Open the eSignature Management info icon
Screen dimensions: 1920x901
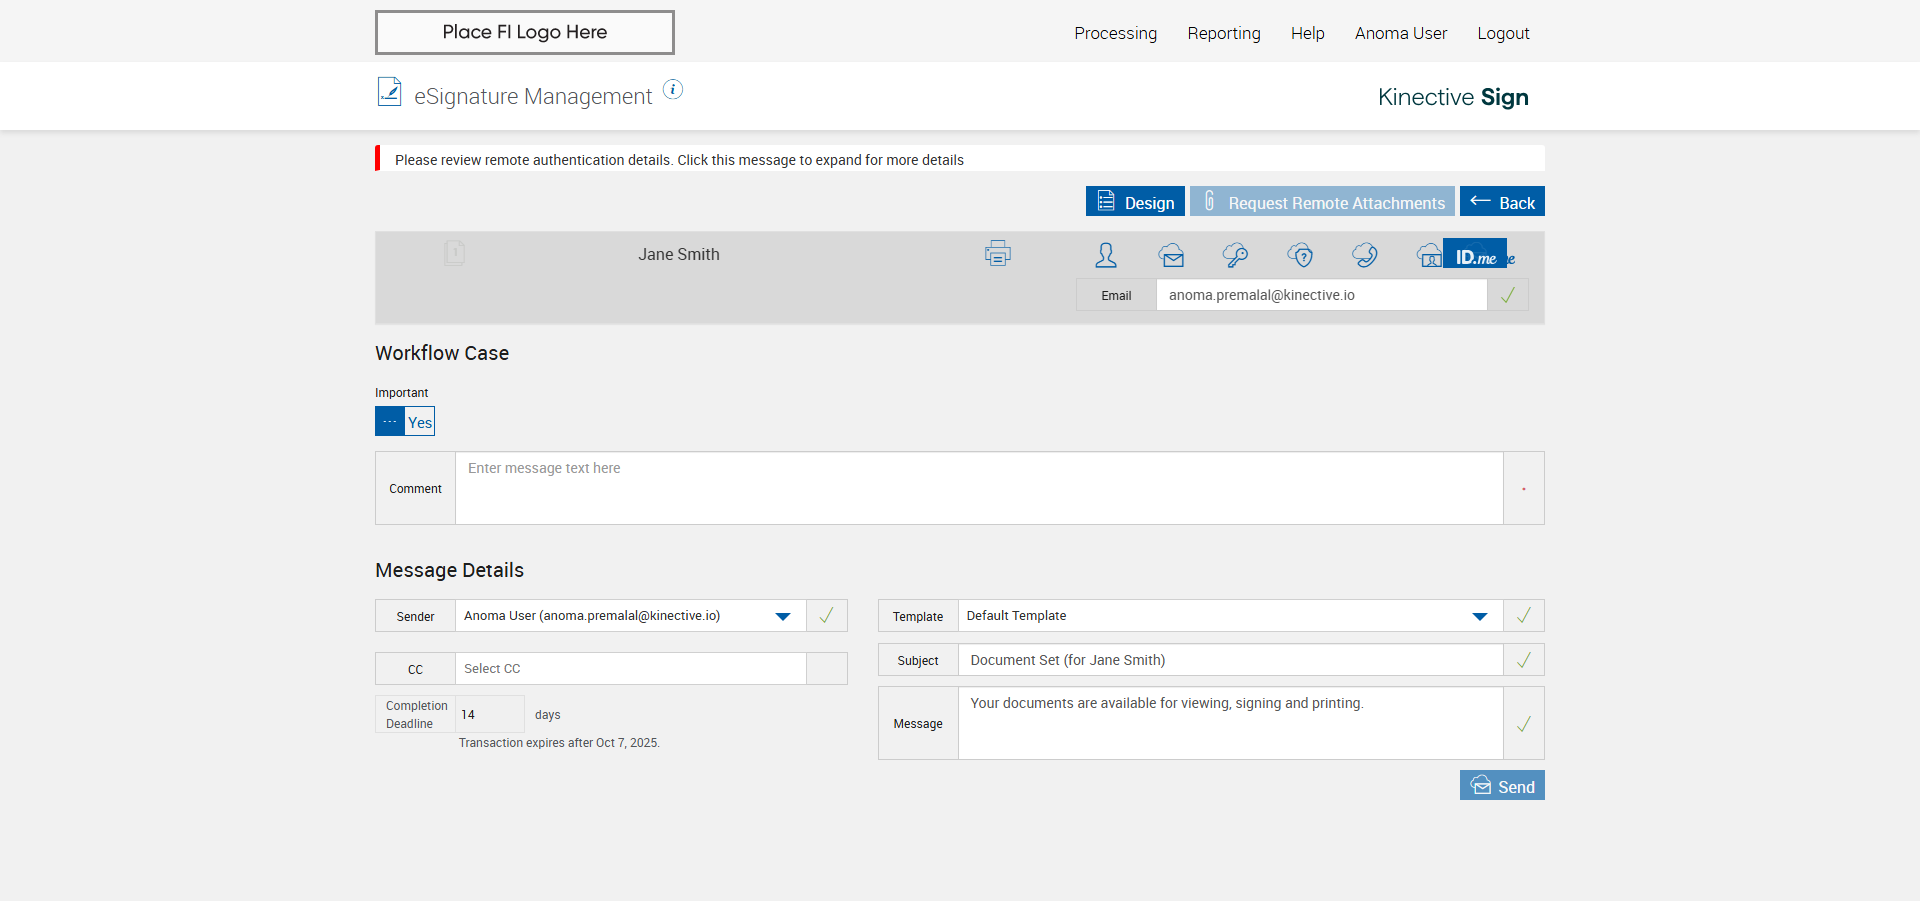(673, 90)
